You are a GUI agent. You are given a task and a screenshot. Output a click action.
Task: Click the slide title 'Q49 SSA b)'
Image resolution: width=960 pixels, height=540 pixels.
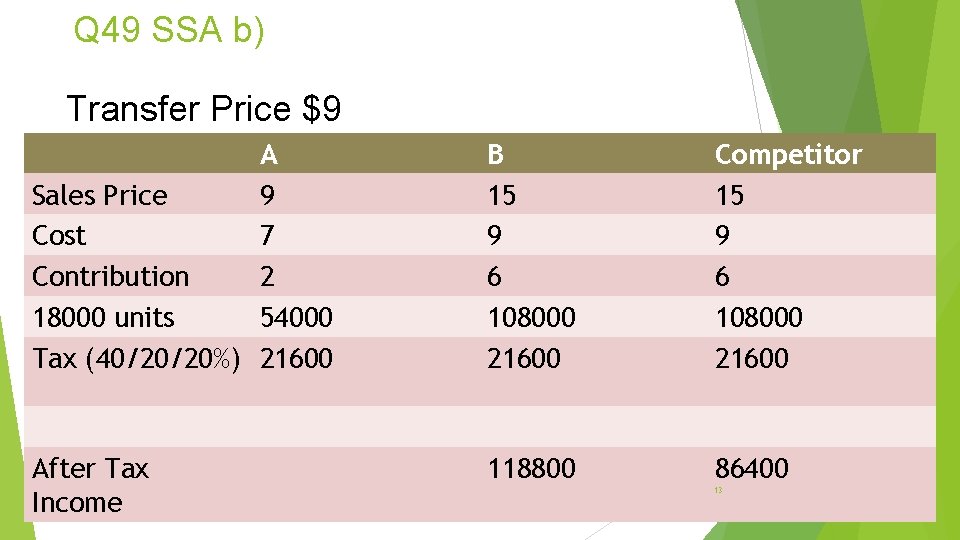coord(169,31)
